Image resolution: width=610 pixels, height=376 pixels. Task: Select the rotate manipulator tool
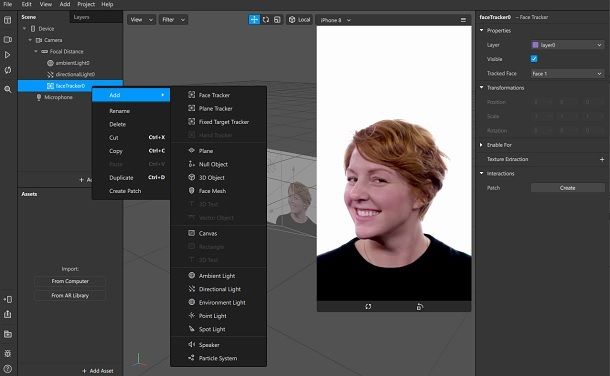[x=266, y=19]
